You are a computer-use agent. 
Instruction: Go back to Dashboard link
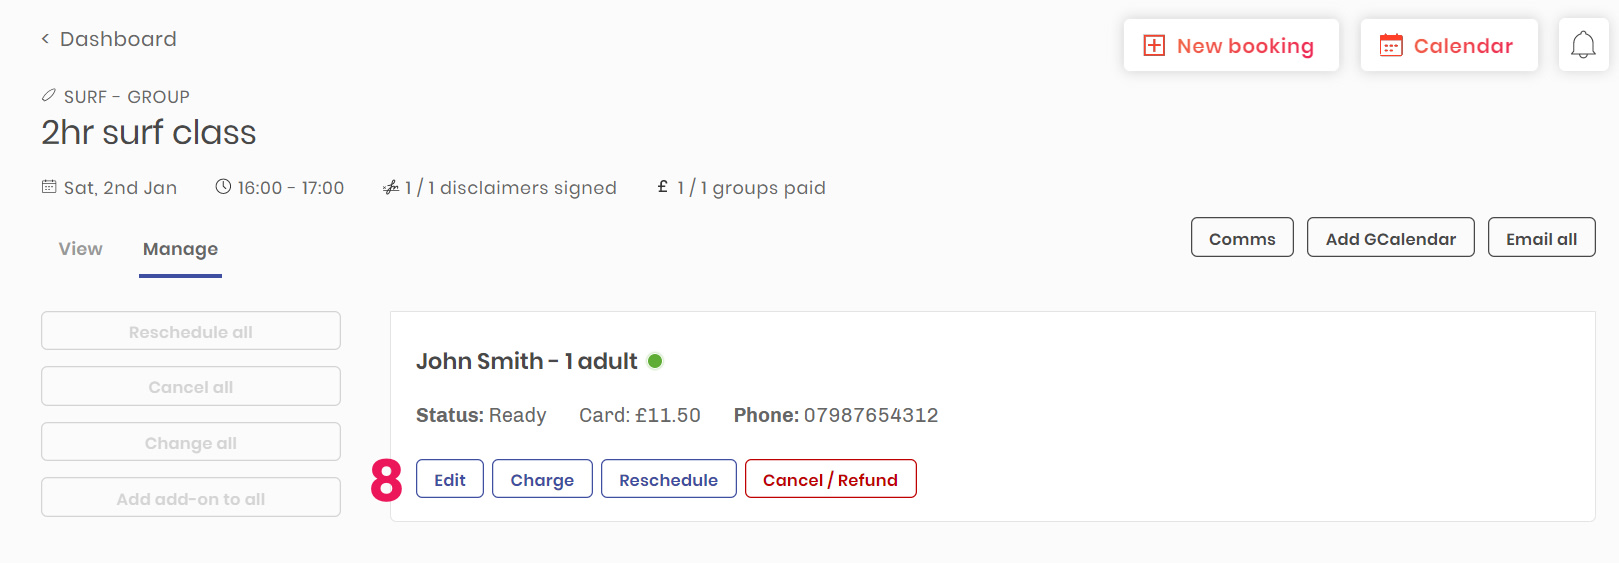(118, 39)
